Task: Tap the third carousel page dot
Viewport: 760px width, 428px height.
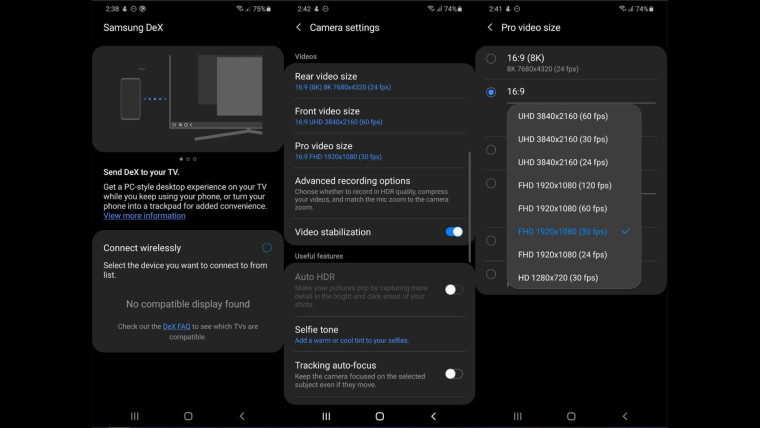Action: click(195, 159)
